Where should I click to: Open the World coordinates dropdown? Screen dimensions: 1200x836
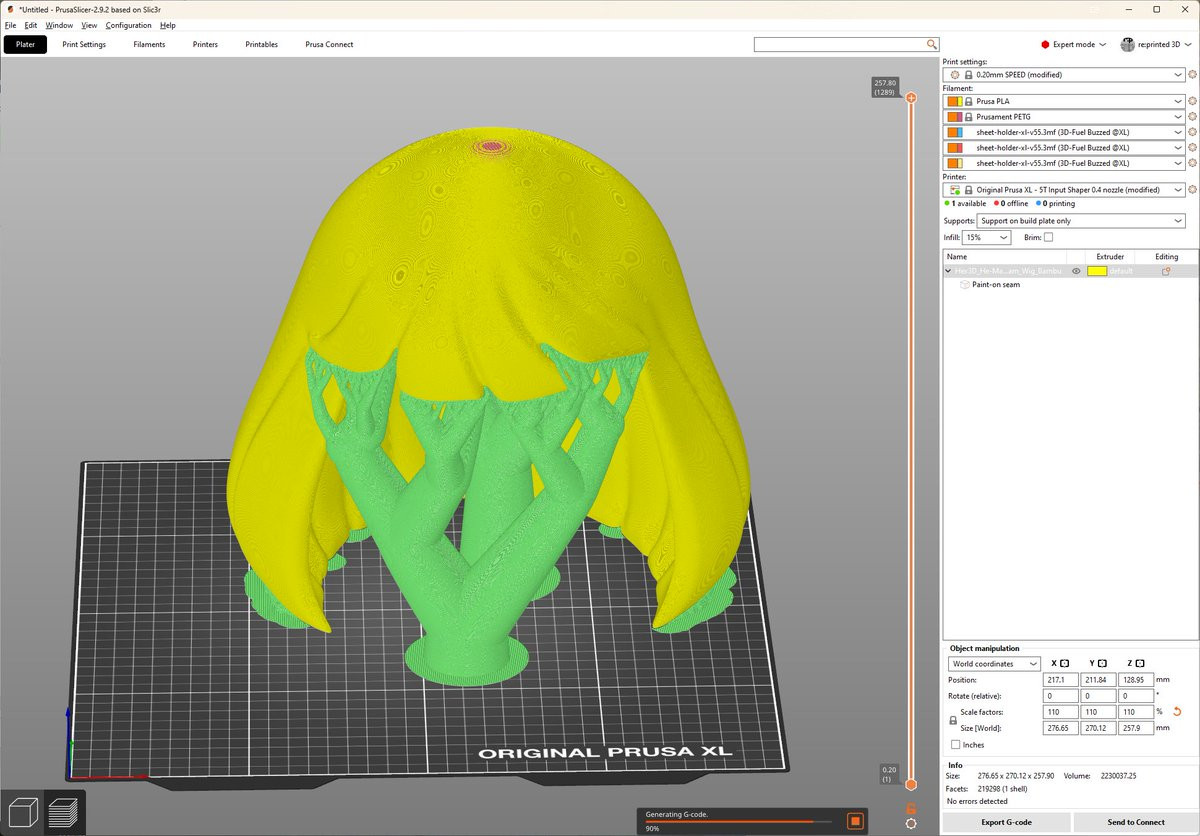point(994,664)
